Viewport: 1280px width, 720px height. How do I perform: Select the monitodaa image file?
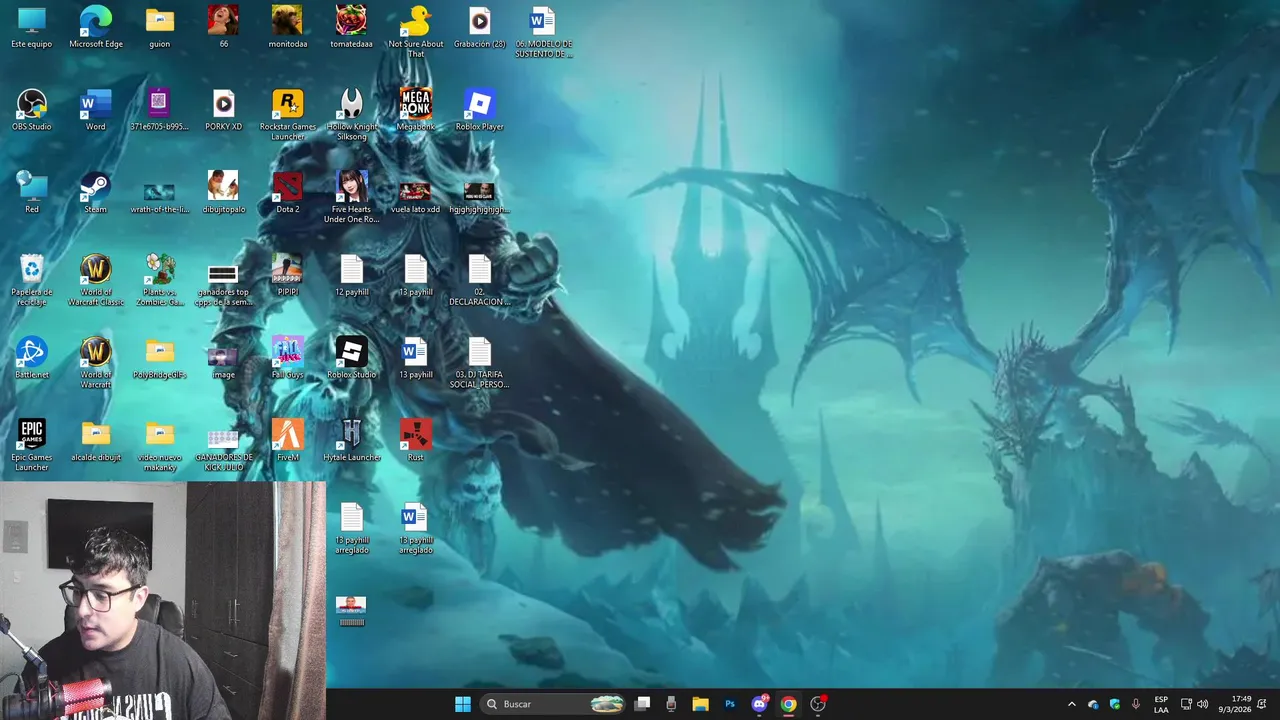click(x=287, y=28)
